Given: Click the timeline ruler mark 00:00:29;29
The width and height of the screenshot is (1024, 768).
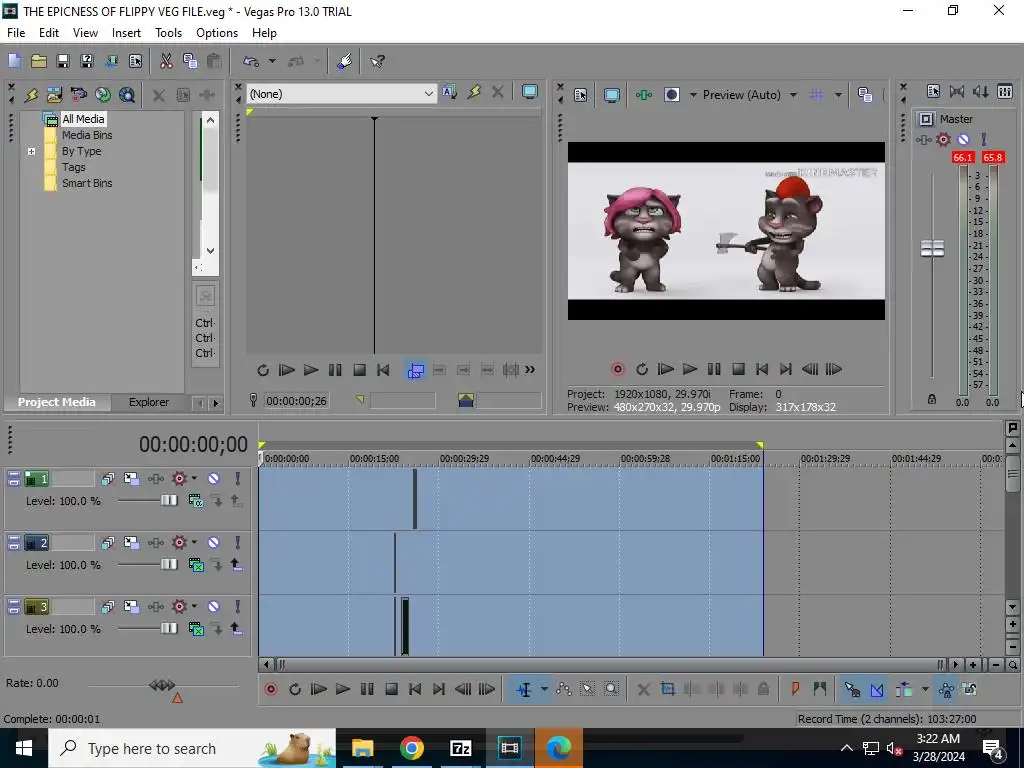Looking at the screenshot, I should (464, 458).
